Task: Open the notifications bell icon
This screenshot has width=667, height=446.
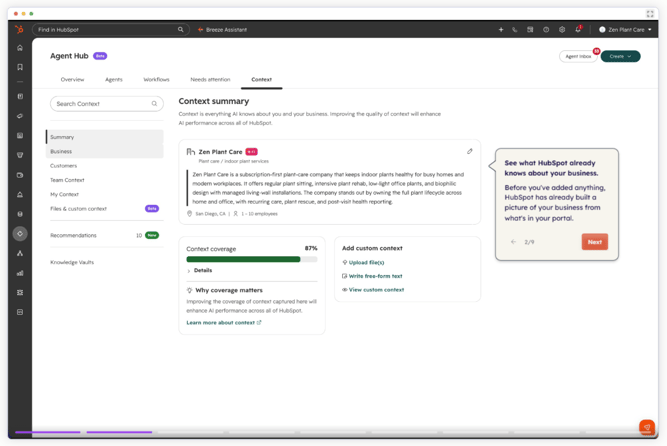Action: [x=578, y=30]
